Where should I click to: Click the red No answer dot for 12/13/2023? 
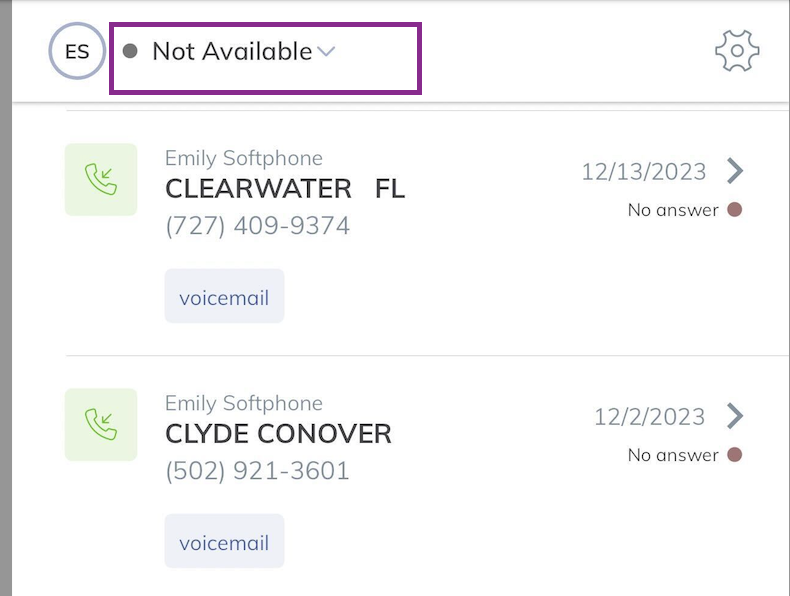coord(735,210)
